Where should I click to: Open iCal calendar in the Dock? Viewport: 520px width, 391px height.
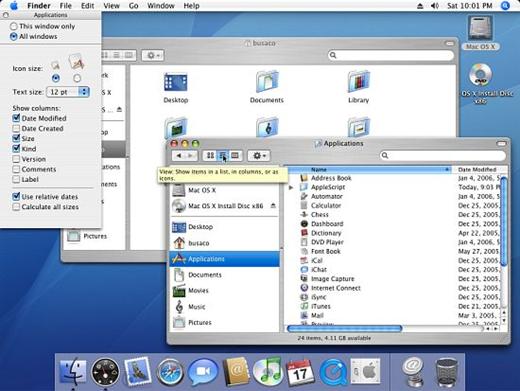(300, 372)
